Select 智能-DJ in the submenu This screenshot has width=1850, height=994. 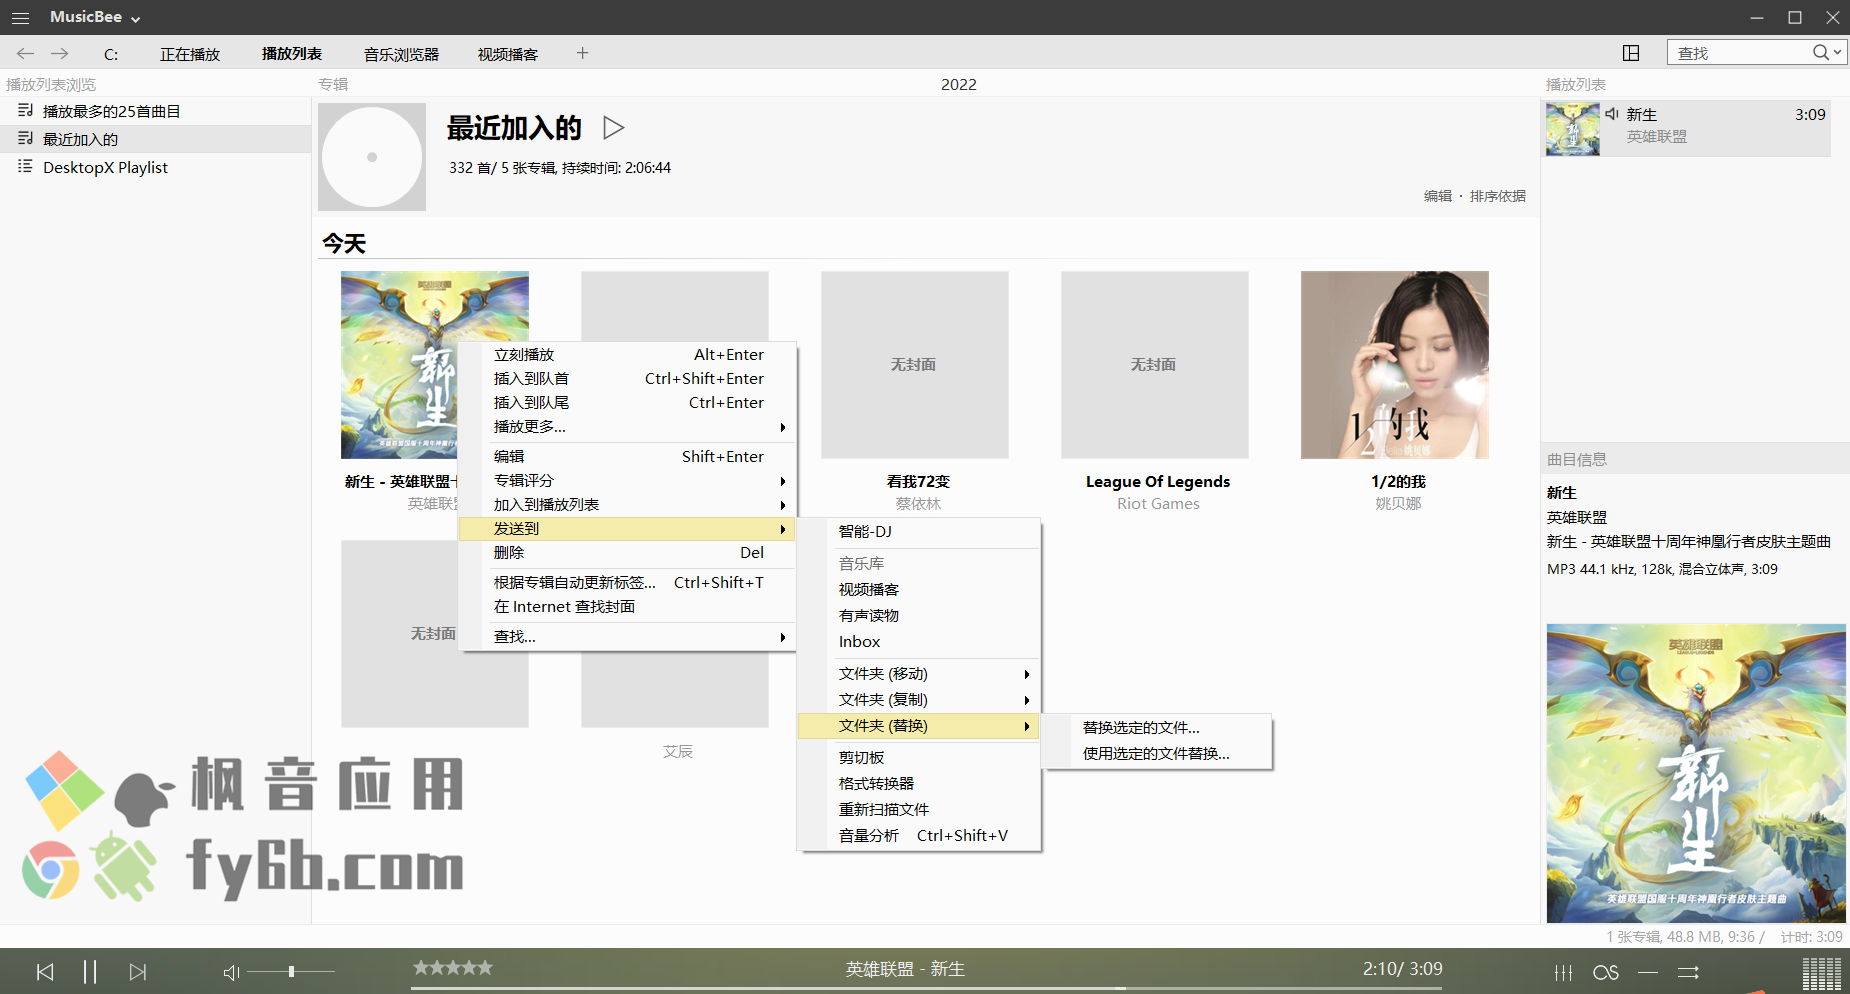(x=919, y=532)
